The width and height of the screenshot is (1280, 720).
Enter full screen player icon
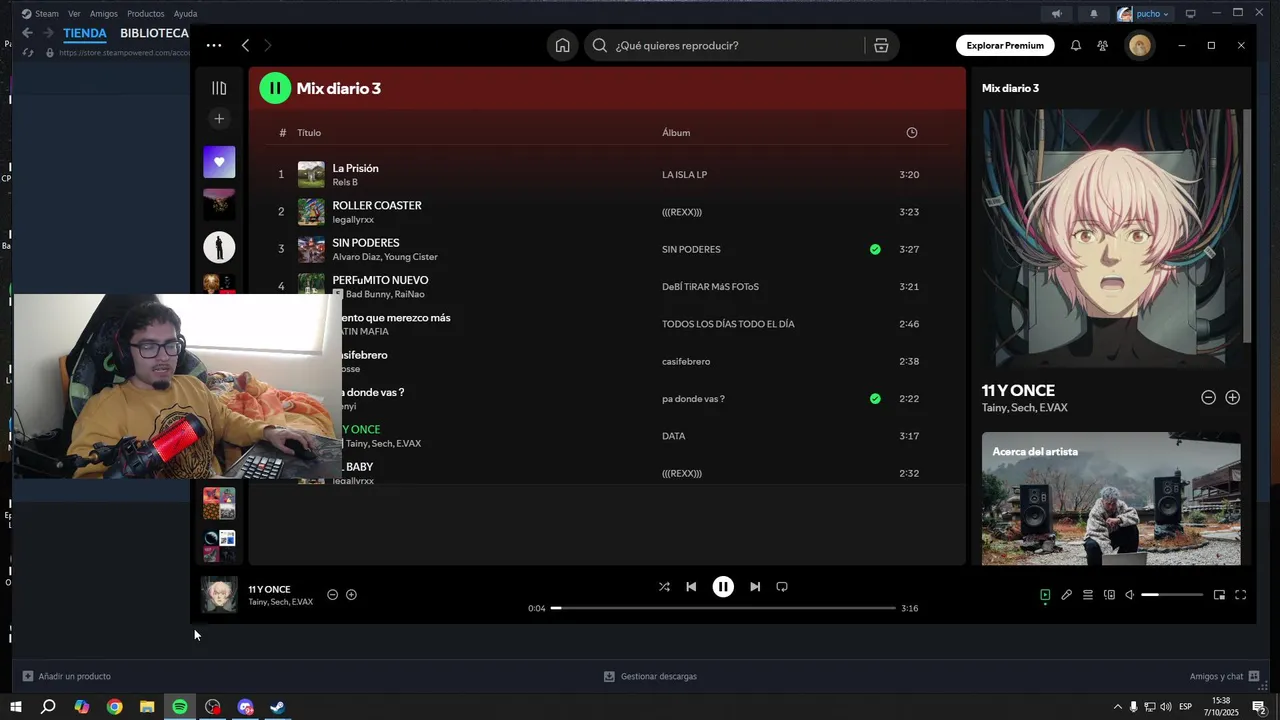(1241, 595)
